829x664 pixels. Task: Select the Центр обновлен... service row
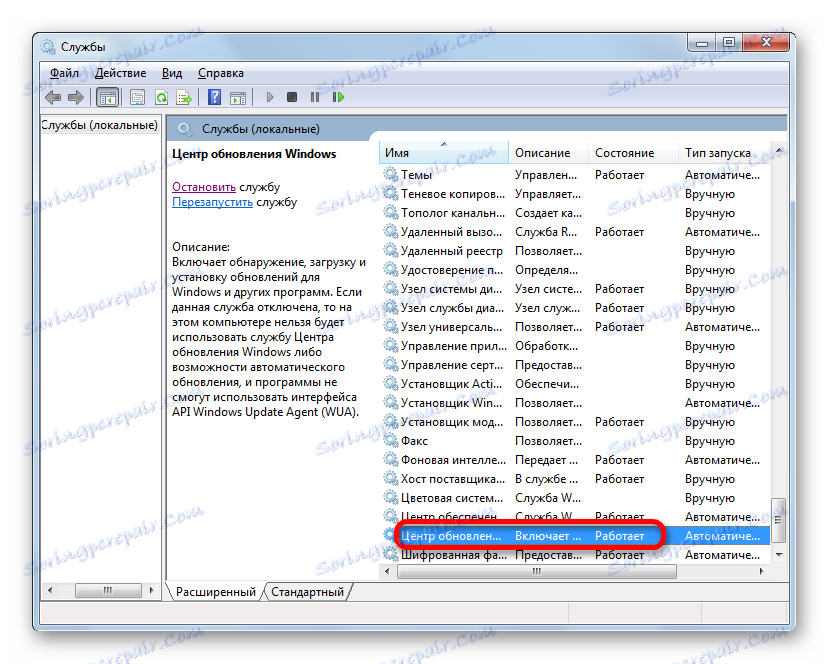click(x=575, y=536)
